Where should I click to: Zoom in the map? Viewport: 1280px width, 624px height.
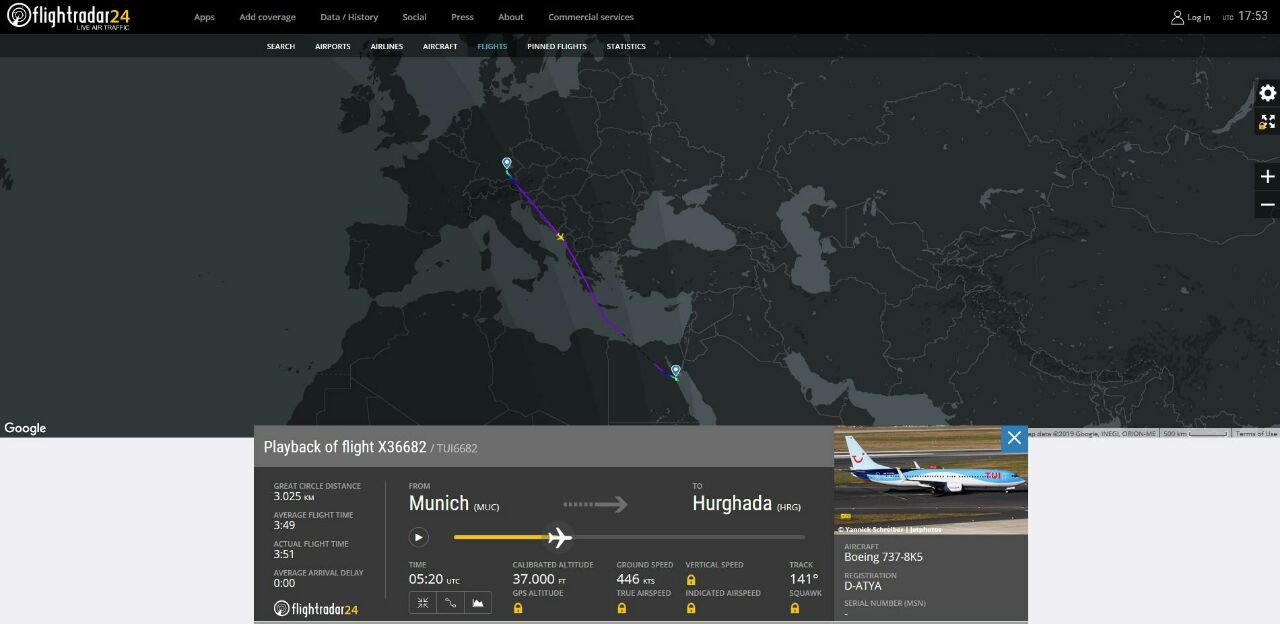(x=1267, y=177)
